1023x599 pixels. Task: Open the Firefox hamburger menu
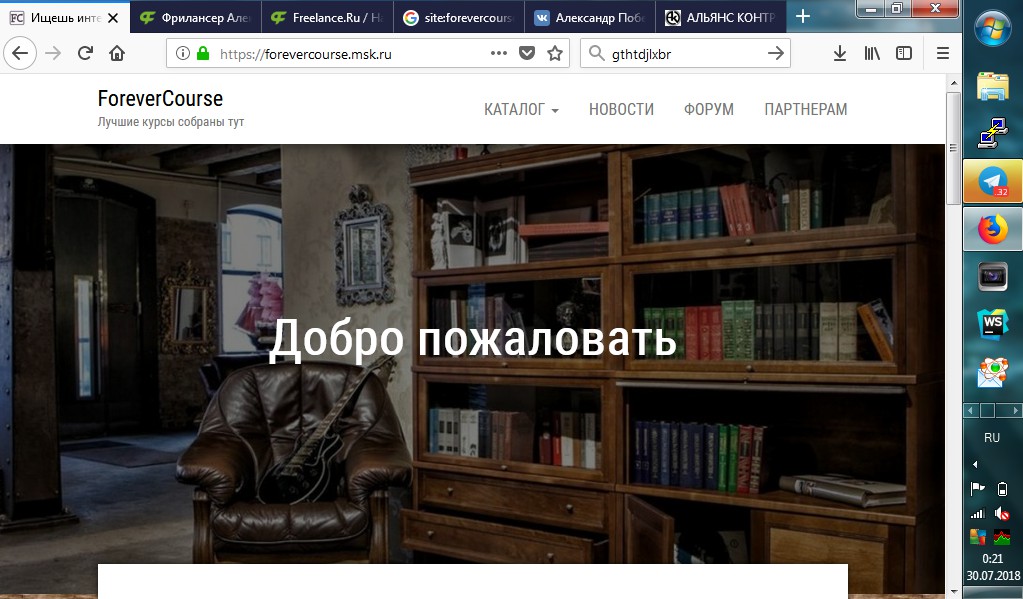943,54
